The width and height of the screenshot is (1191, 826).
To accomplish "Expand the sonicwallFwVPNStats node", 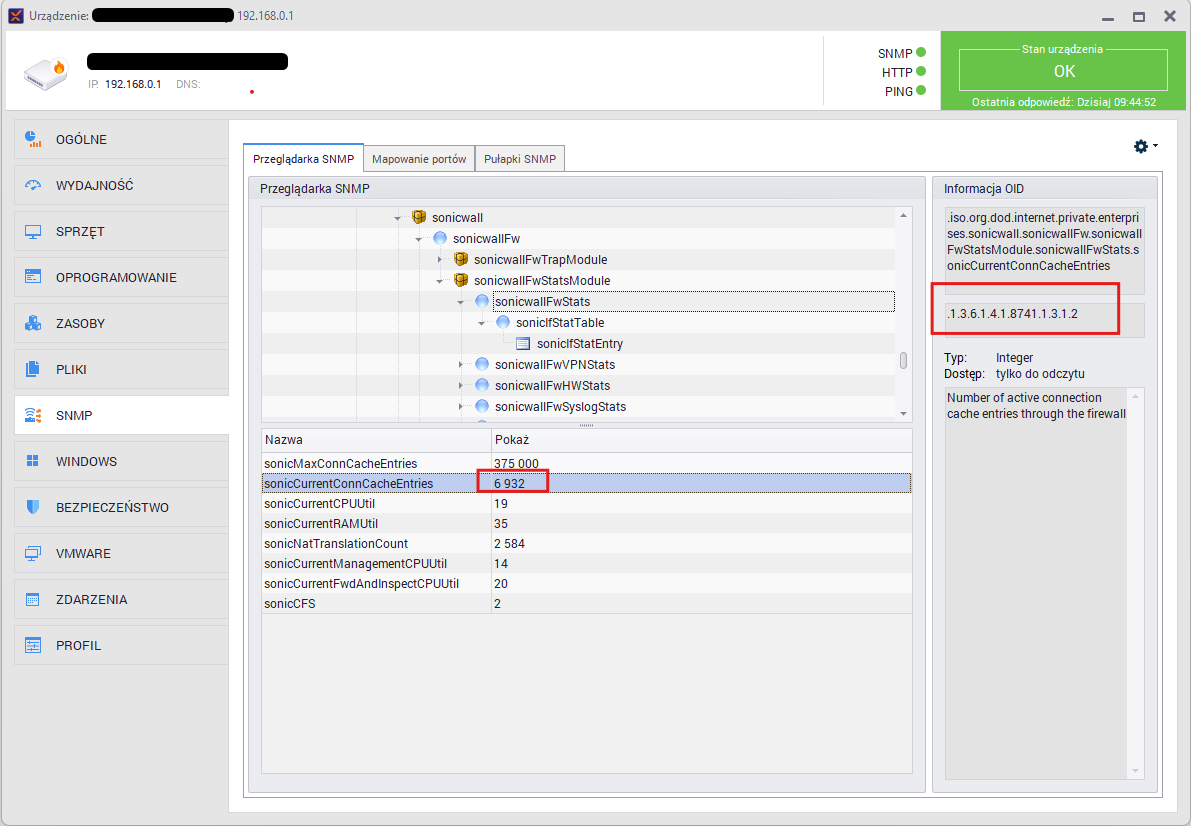I will 460,365.
